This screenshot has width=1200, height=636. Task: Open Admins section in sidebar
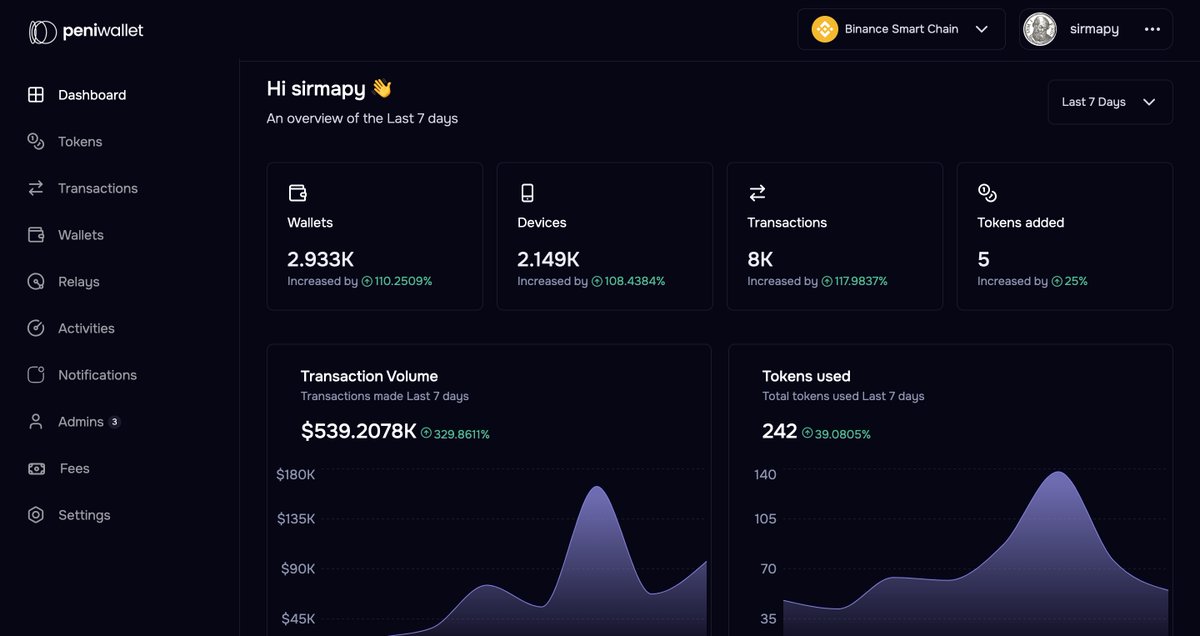pos(81,422)
